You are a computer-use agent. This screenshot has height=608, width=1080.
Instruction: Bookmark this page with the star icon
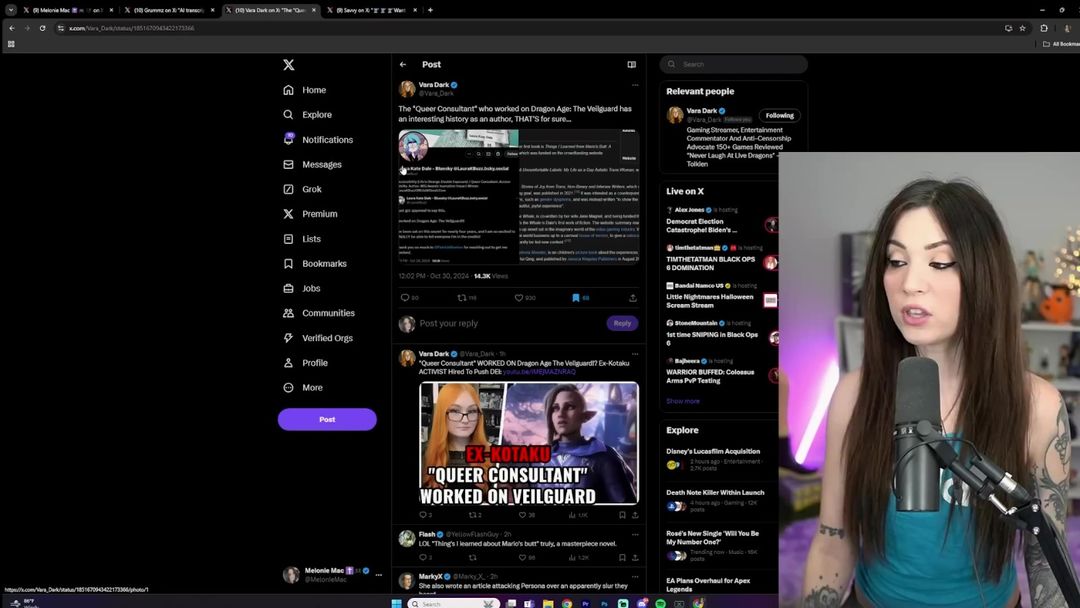click(1023, 28)
